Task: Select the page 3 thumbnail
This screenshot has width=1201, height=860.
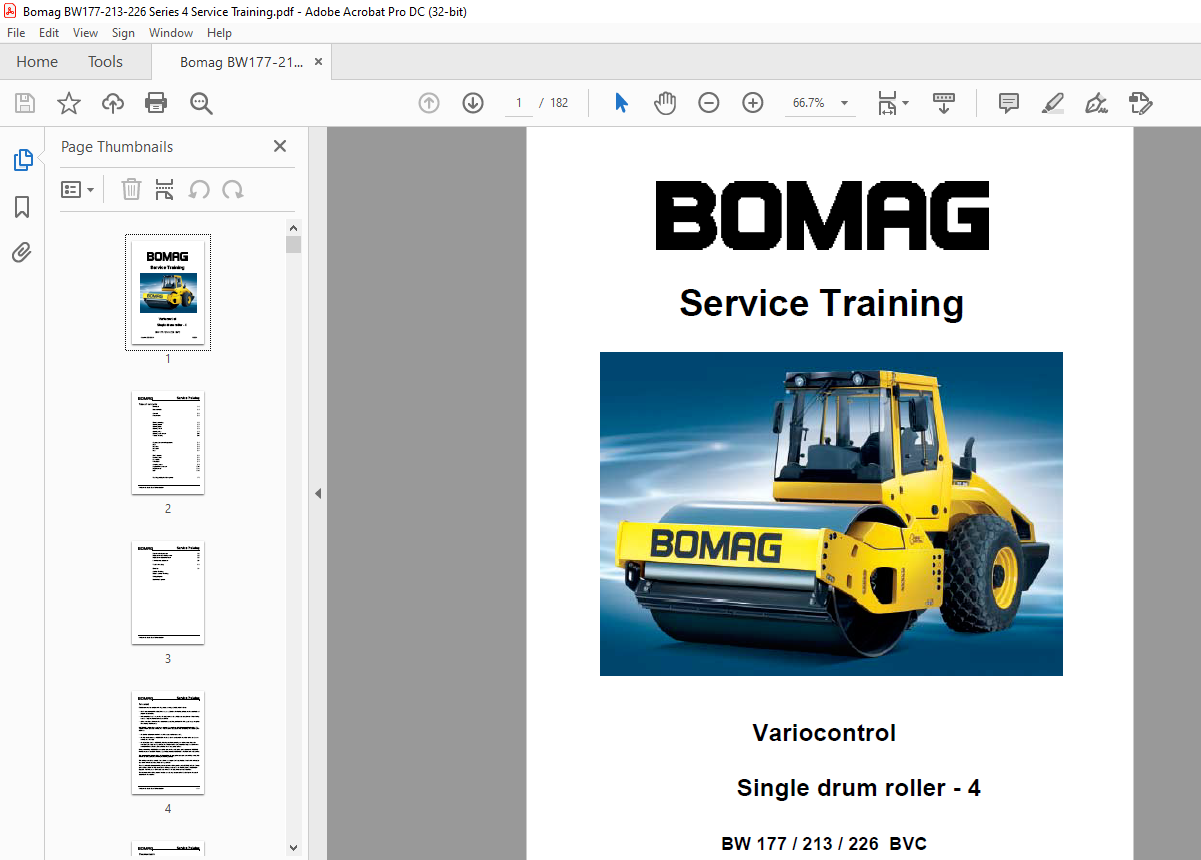Action: [x=168, y=593]
